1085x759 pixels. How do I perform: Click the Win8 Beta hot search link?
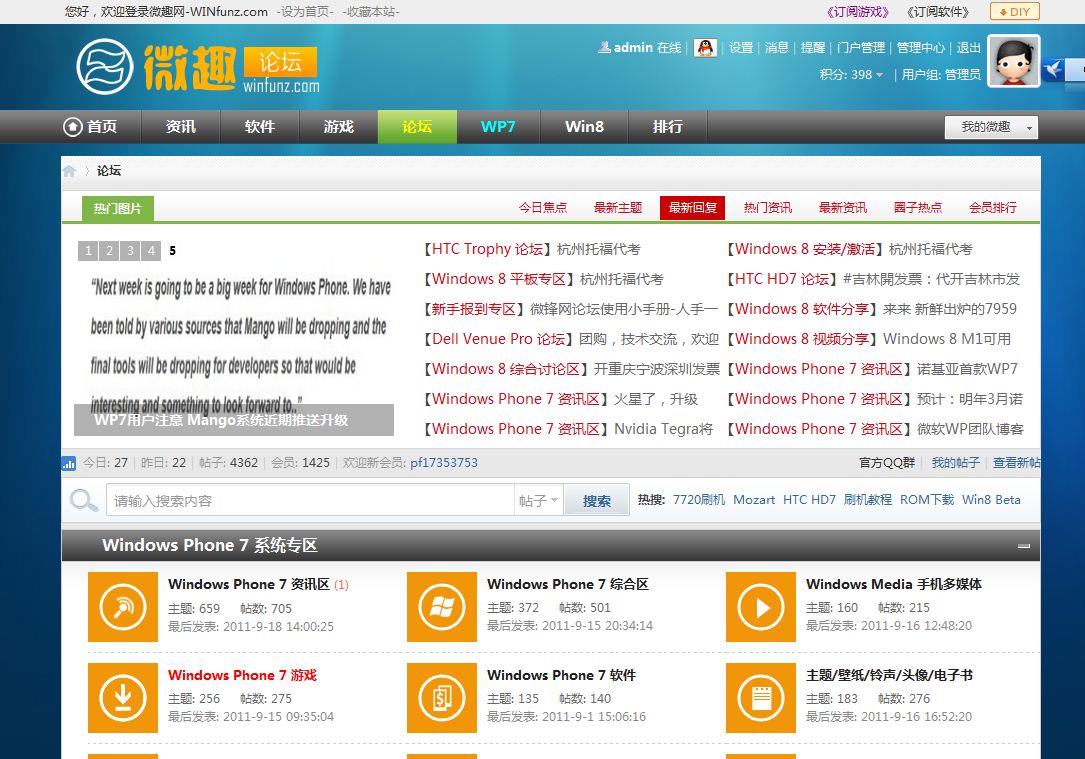991,500
